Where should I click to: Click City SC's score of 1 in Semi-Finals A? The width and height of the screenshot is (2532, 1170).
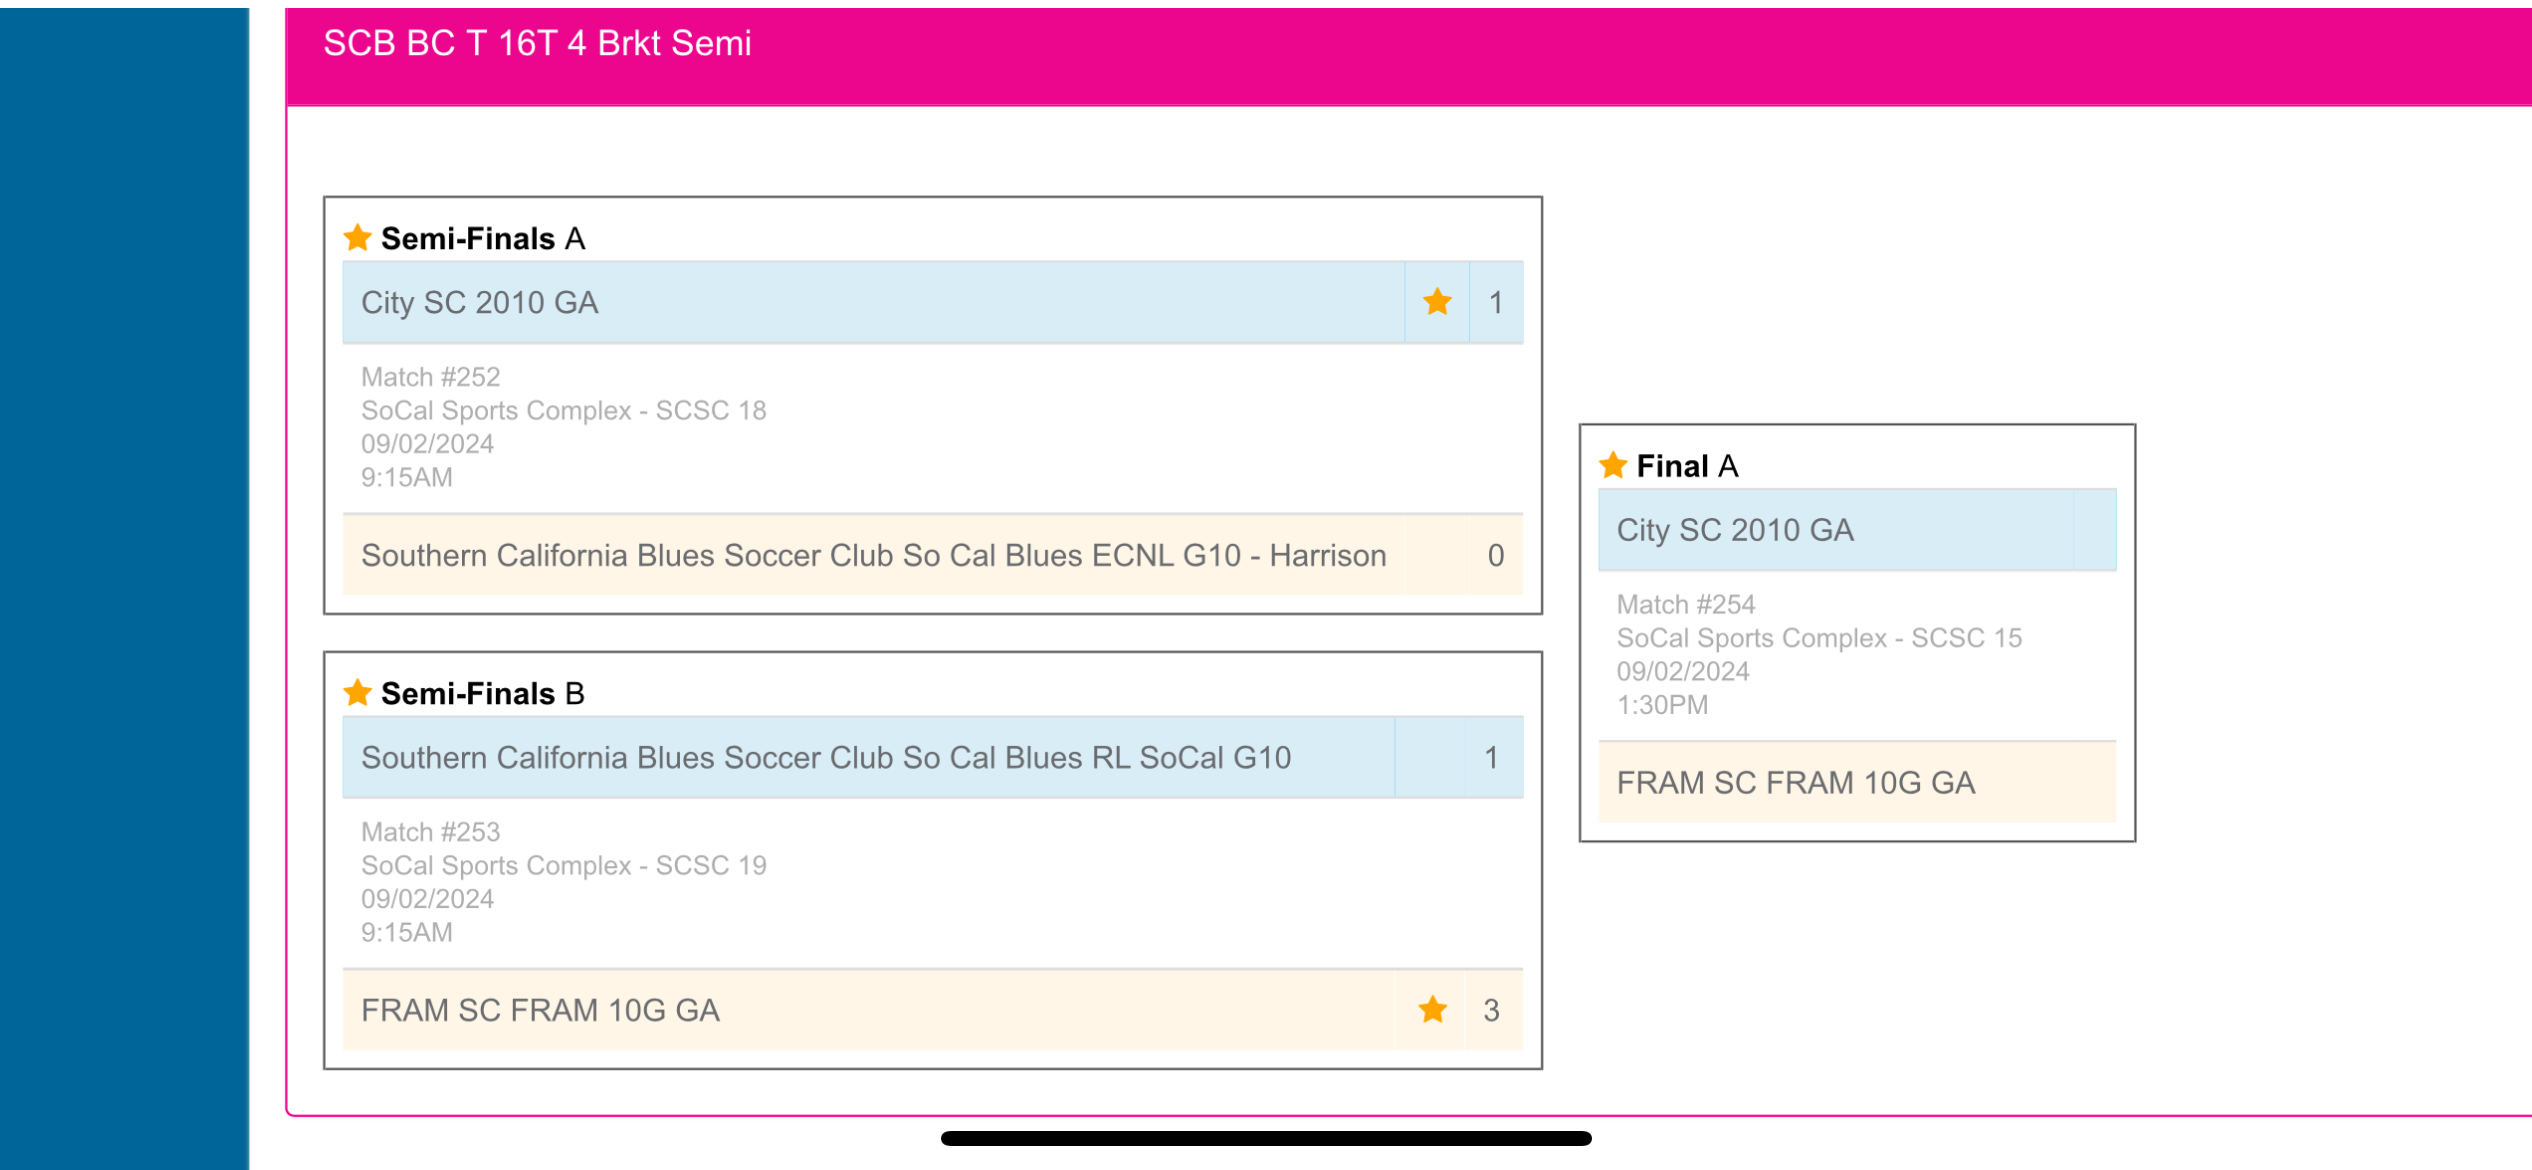pyautogui.click(x=1496, y=302)
